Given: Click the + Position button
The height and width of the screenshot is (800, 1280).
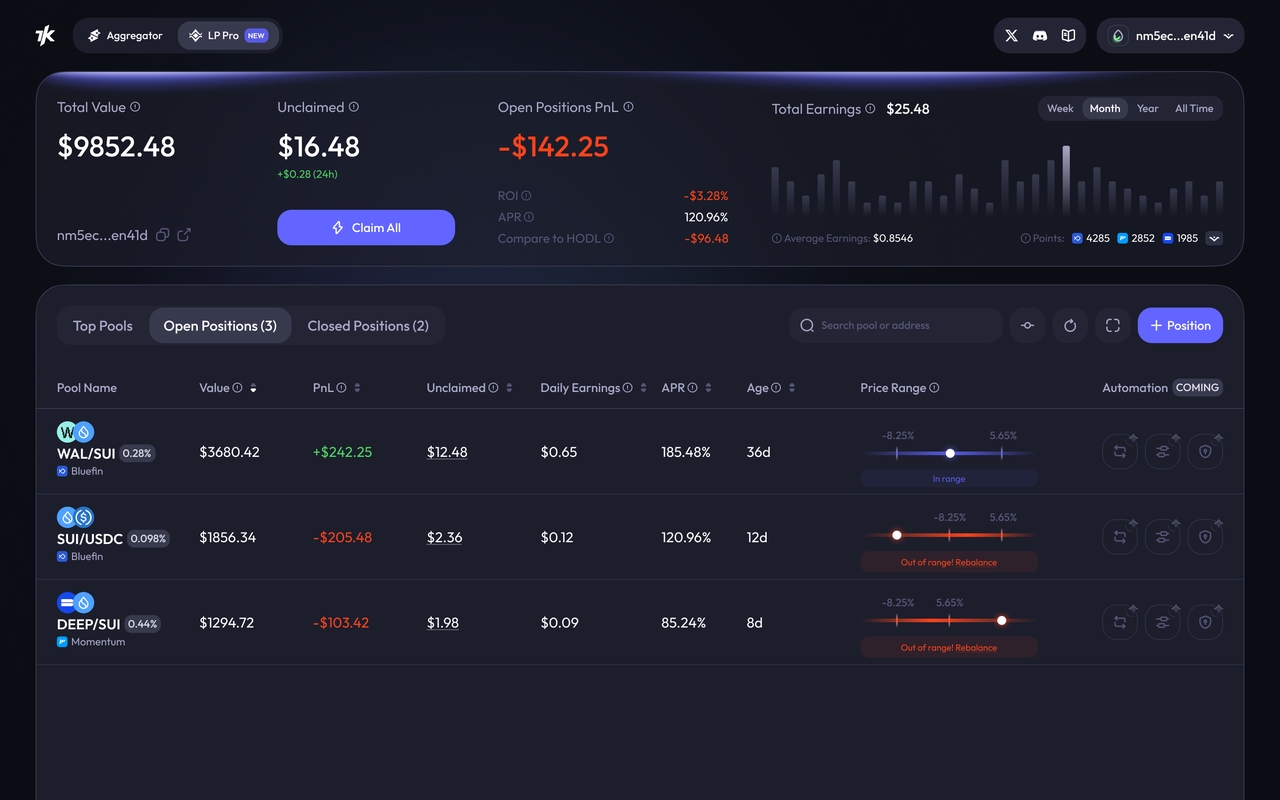Looking at the screenshot, I should pos(1180,326).
